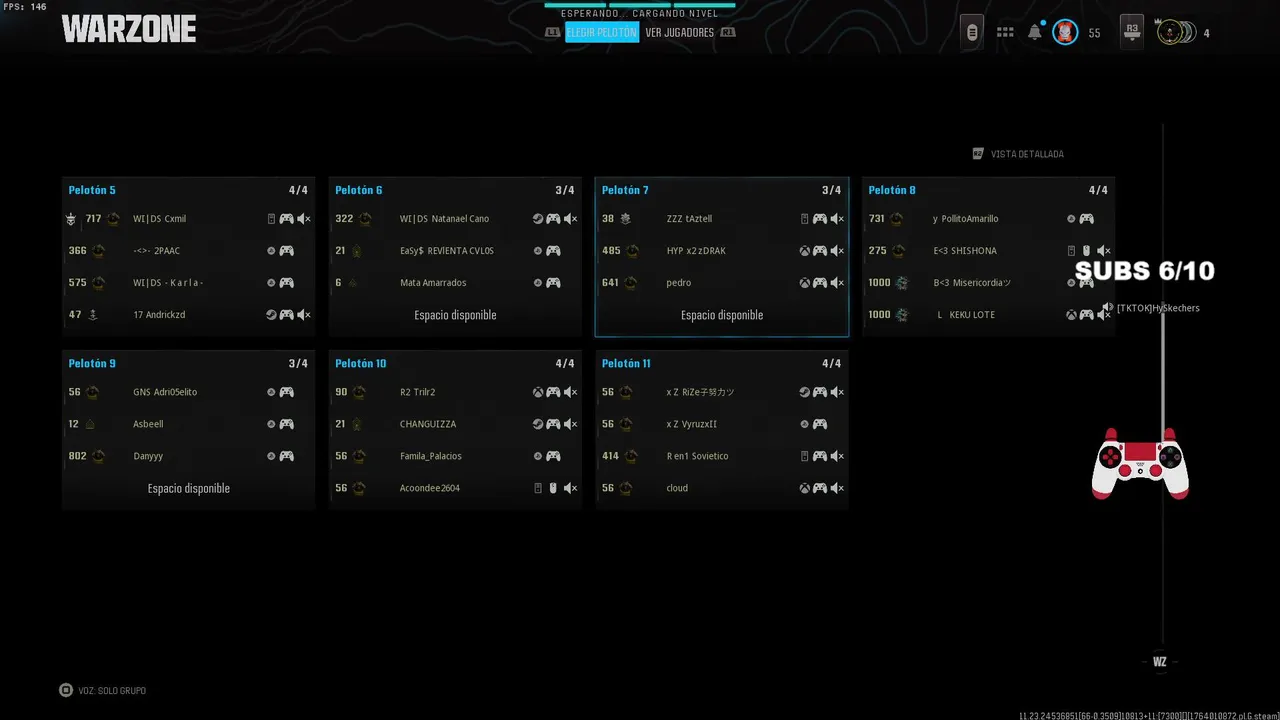Viewport: 1280px width, 720px height.
Task: Toggle mute for CHANGUIZZA
Action: [570, 424]
